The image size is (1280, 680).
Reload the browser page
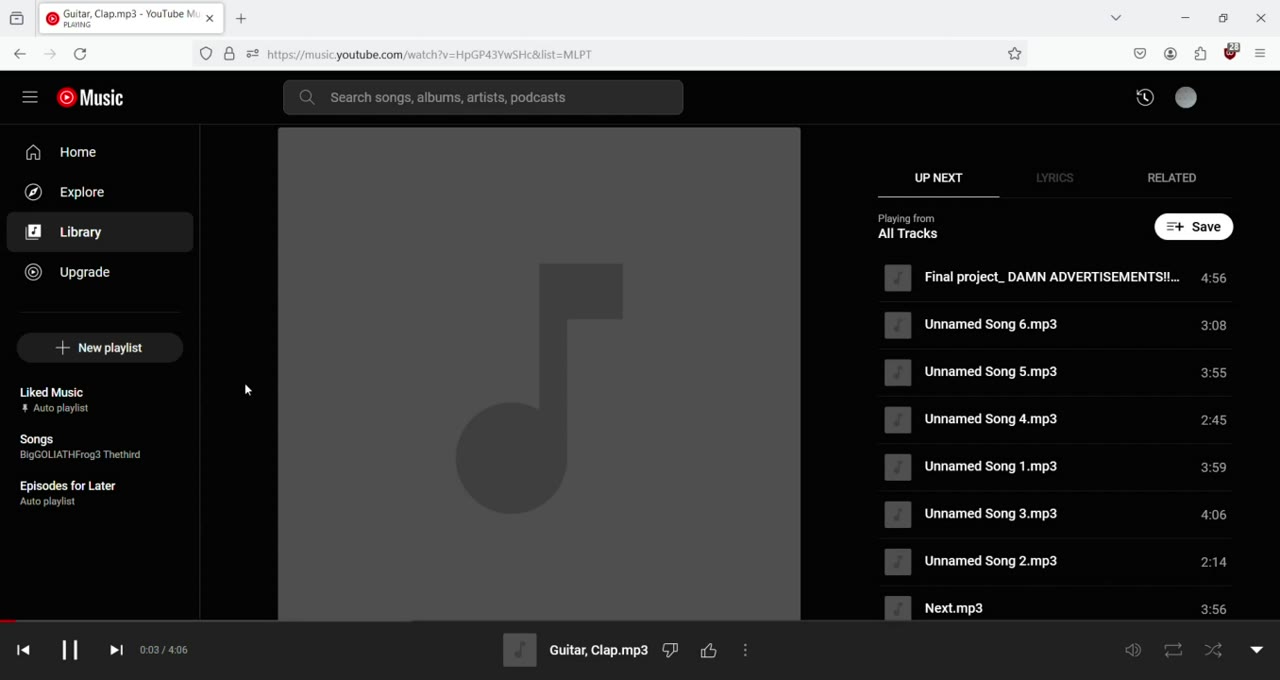click(81, 54)
